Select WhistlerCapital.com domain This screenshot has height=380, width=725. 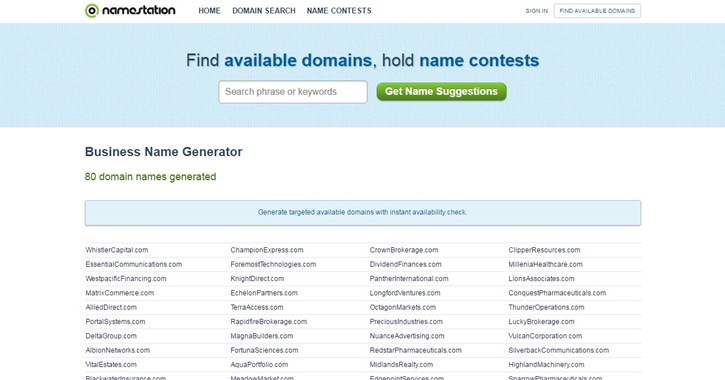tap(117, 250)
